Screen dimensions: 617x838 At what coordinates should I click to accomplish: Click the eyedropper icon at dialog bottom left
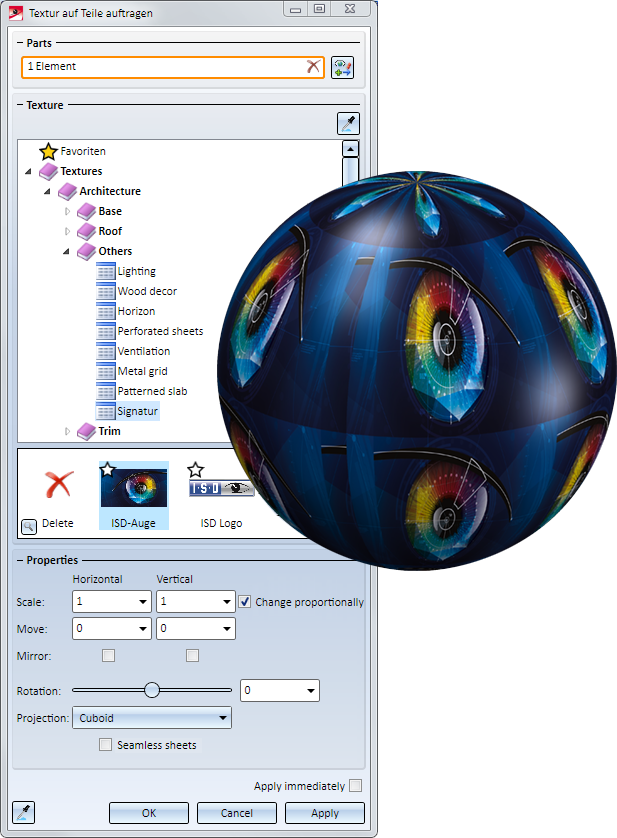click(x=23, y=811)
